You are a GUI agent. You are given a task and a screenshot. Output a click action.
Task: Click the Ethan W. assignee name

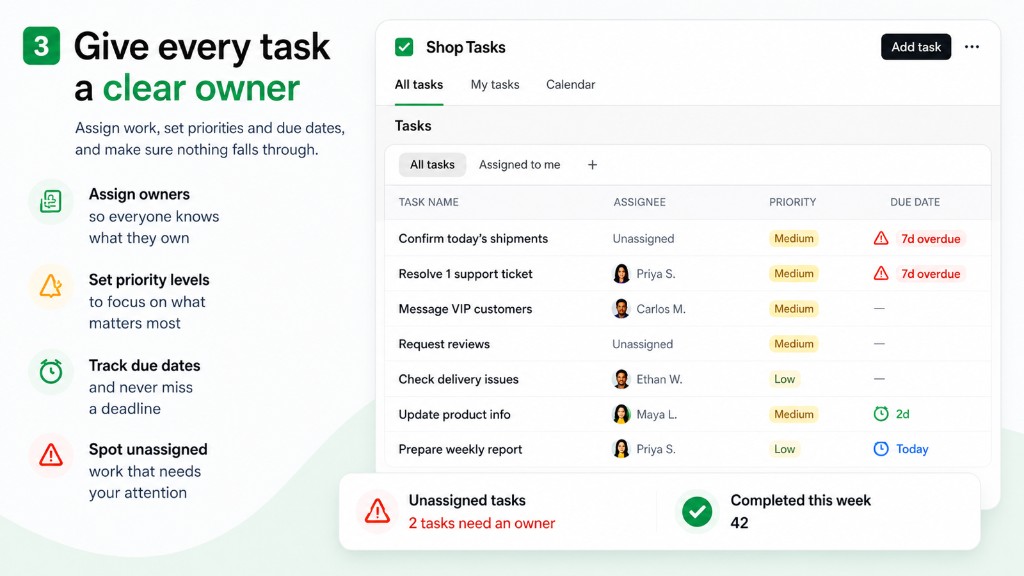click(x=659, y=379)
